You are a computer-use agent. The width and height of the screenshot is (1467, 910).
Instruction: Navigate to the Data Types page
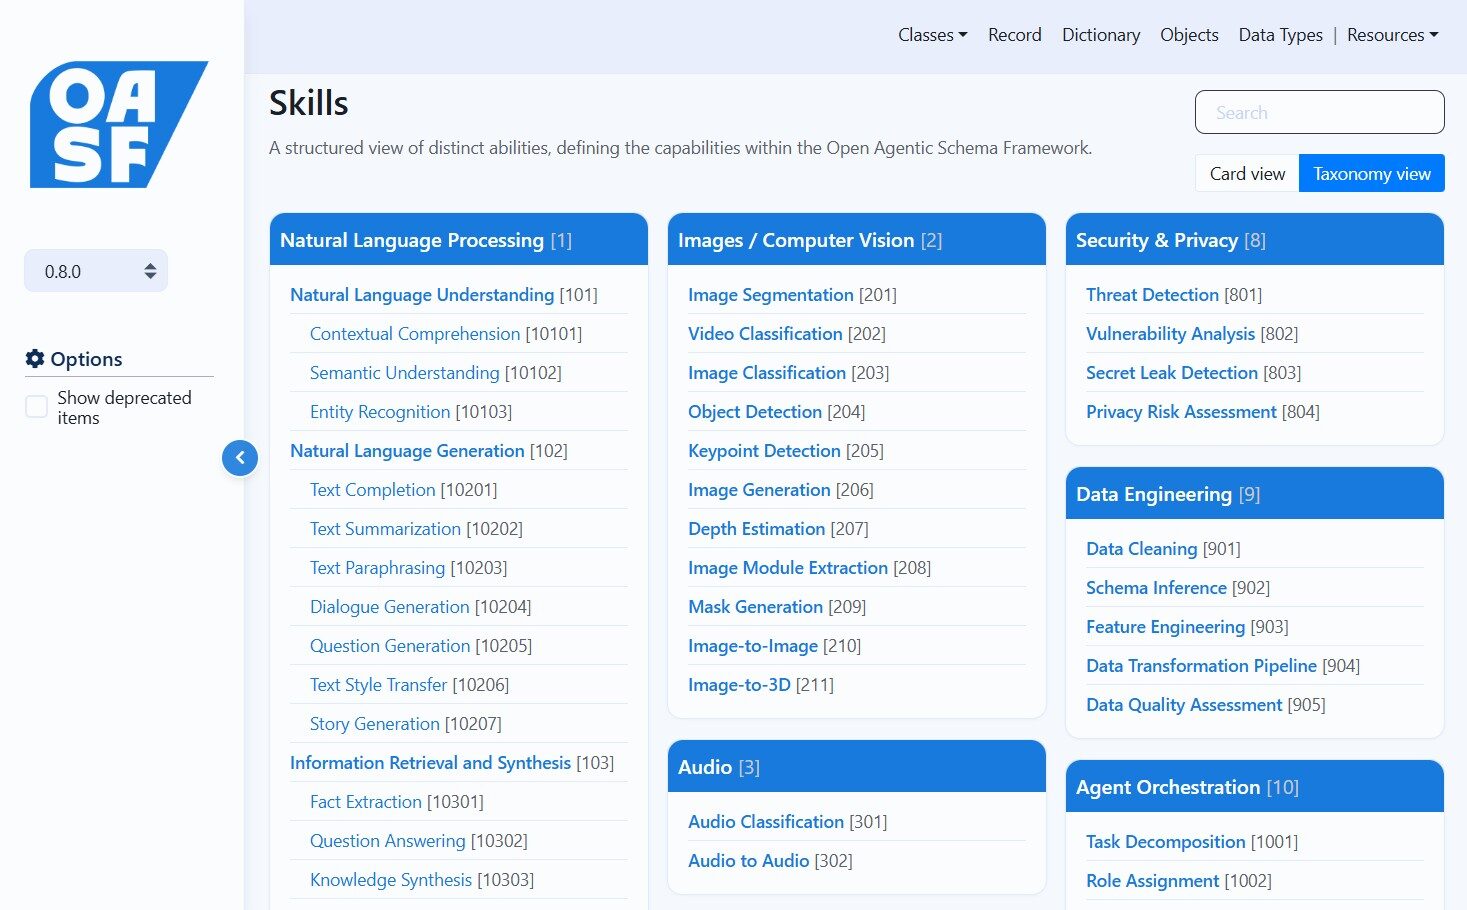pyautogui.click(x=1280, y=35)
